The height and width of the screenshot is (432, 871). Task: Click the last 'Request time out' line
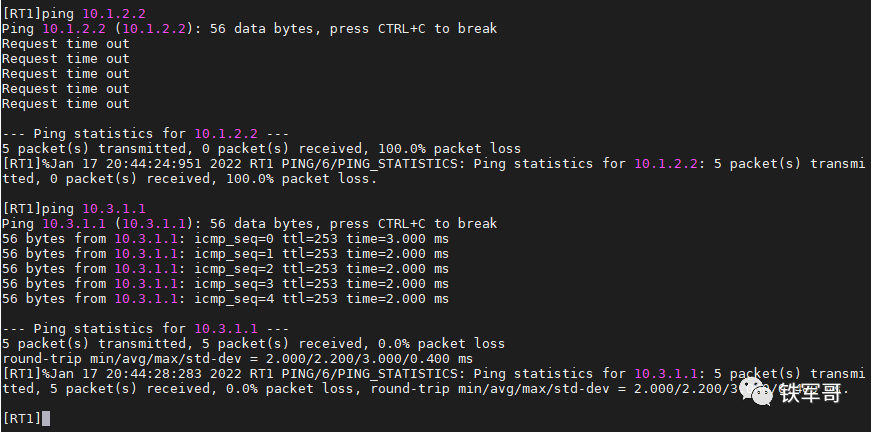click(x=66, y=103)
